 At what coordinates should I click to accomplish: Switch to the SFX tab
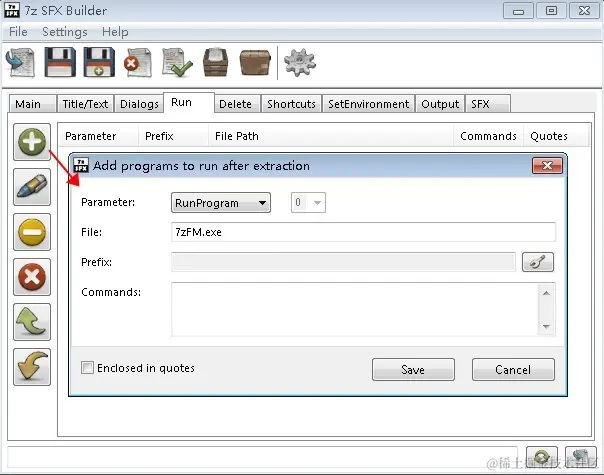(488, 104)
